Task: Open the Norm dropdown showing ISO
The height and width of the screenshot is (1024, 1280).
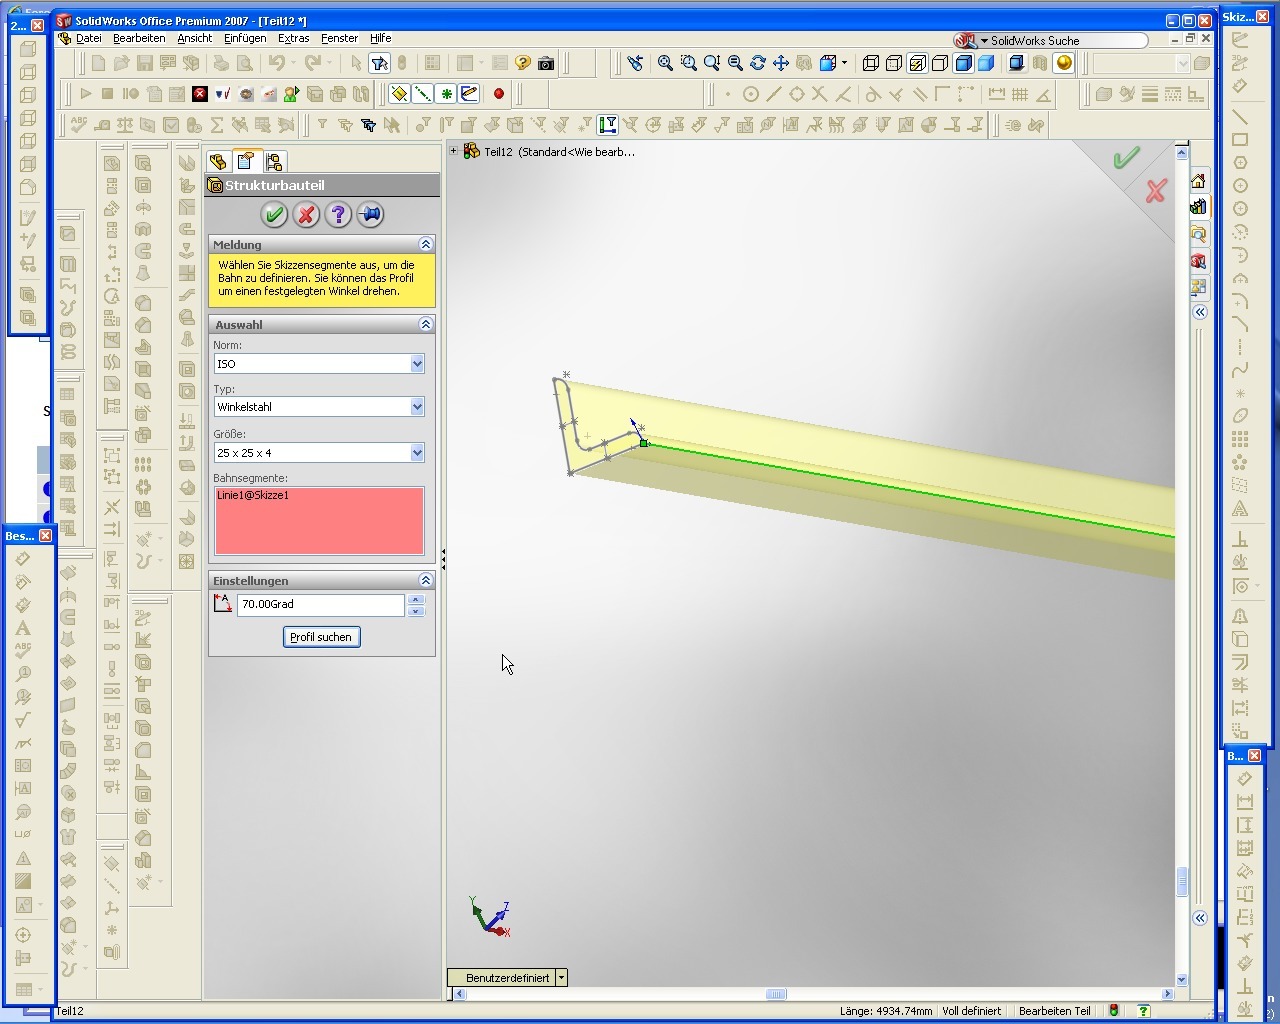Action: [417, 364]
